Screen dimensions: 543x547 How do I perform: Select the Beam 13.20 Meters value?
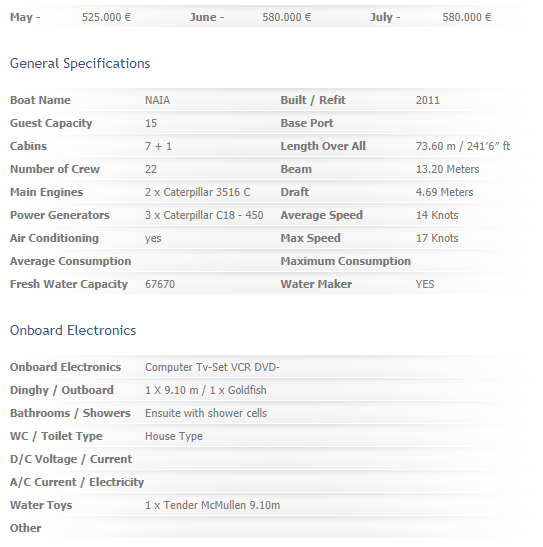tap(447, 169)
